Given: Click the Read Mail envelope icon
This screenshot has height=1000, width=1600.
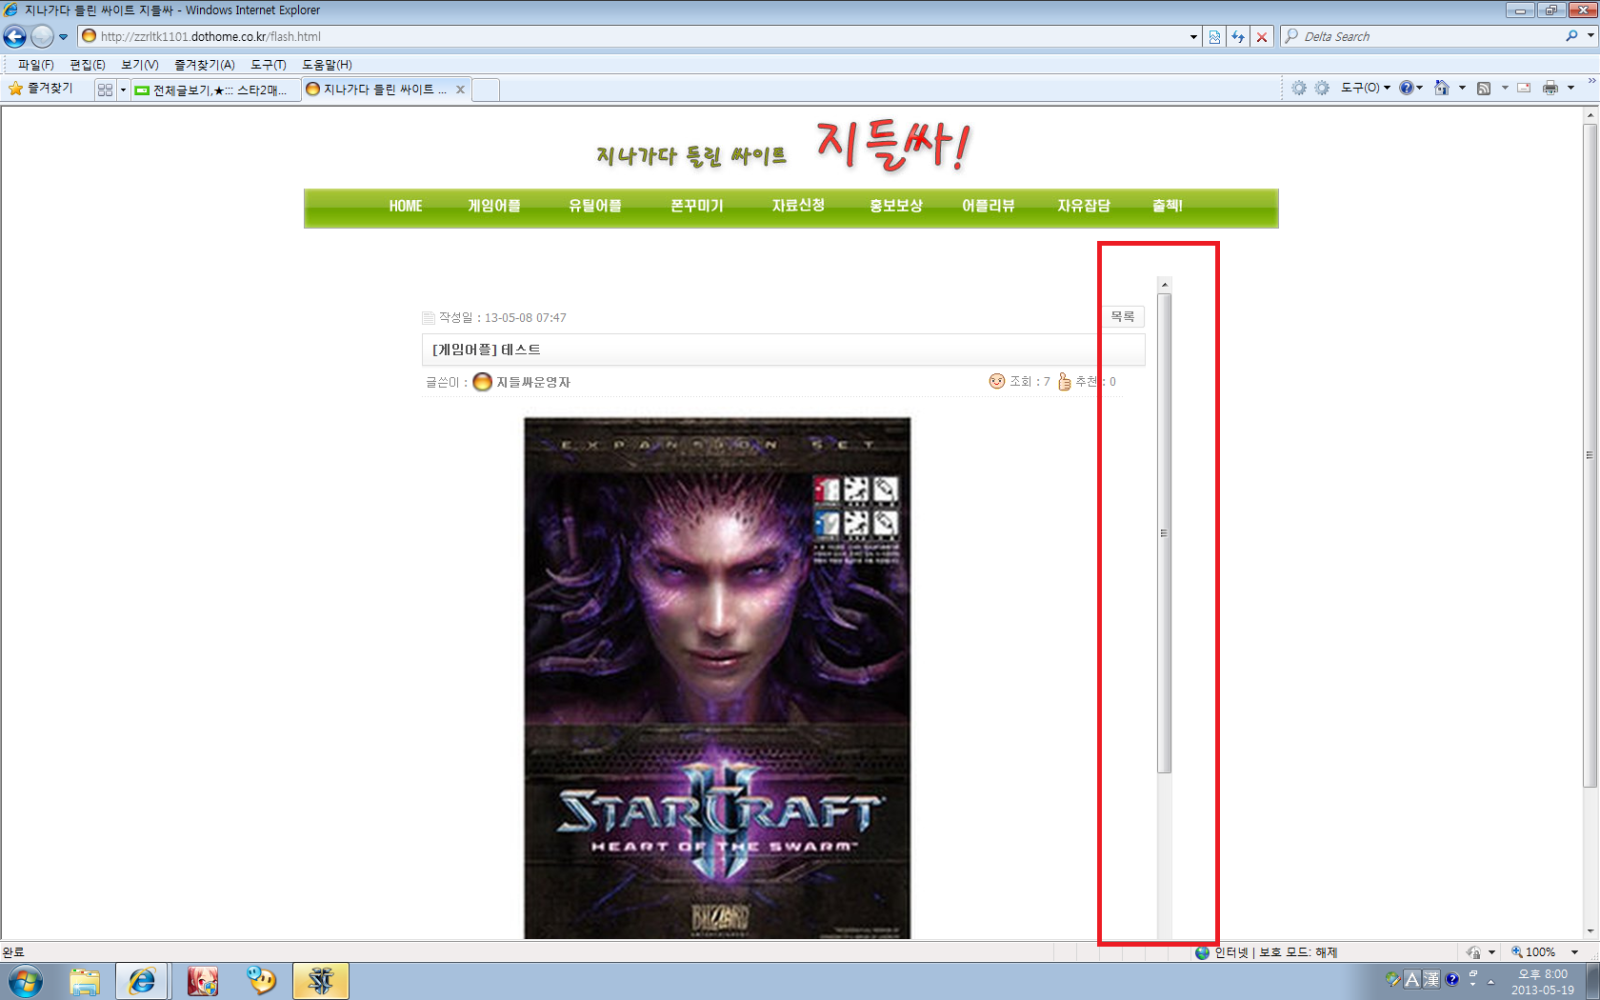Looking at the screenshot, I should tap(1524, 88).
